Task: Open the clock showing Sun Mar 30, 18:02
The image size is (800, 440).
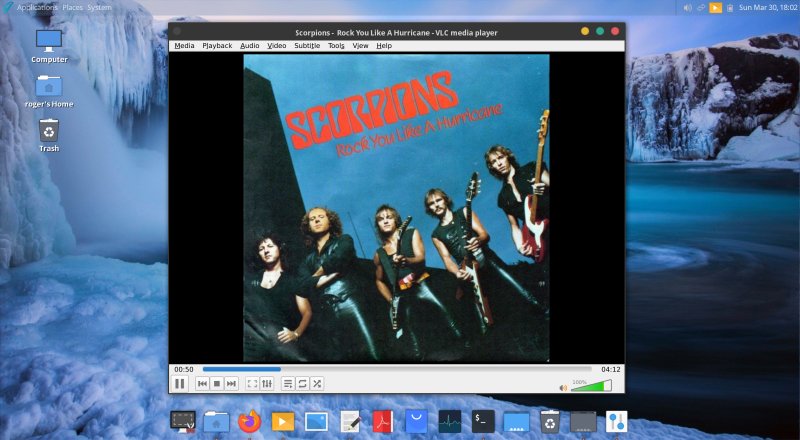Action: click(768, 8)
